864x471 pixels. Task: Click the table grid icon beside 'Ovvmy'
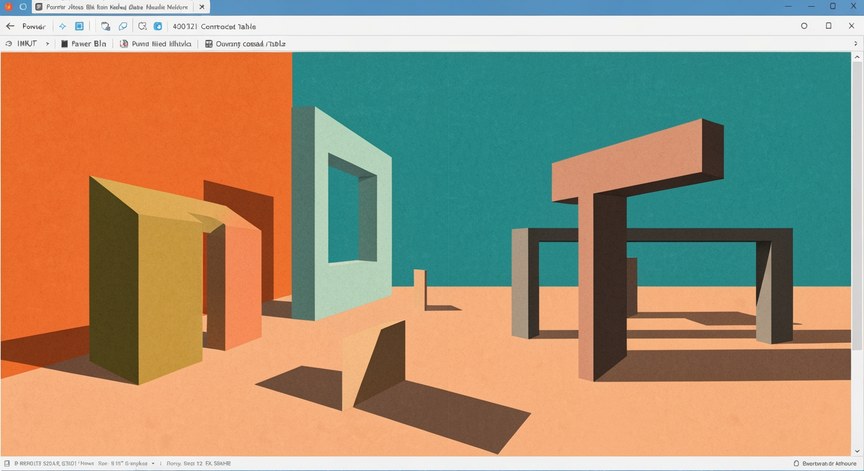[x=209, y=44]
